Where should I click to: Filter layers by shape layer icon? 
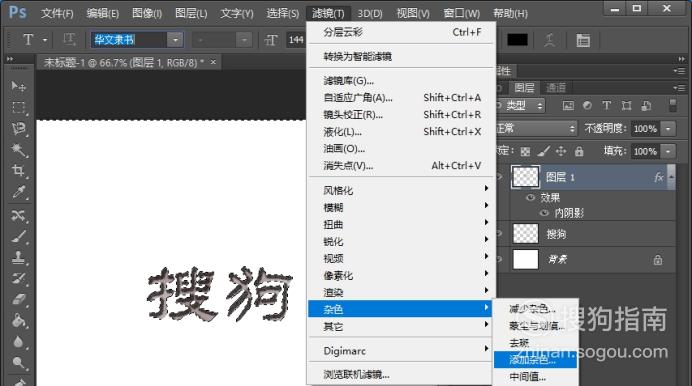(x=626, y=105)
